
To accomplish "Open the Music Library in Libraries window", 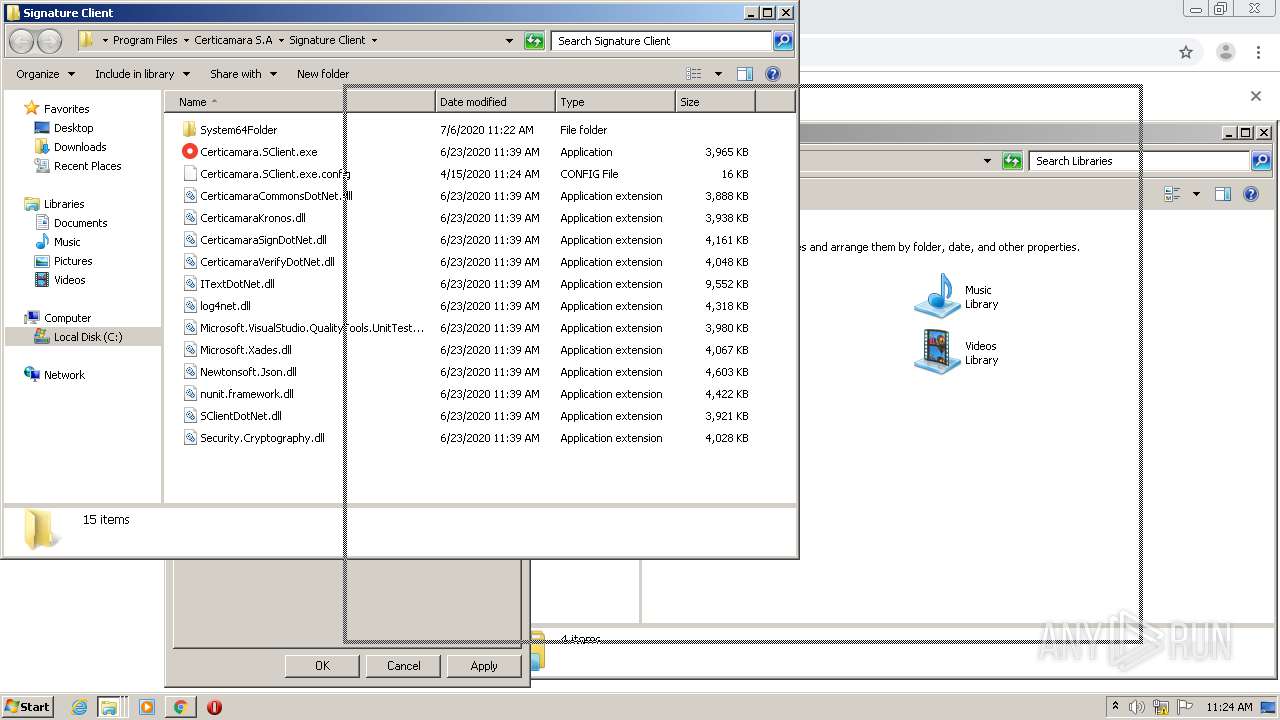I will tap(956, 297).
